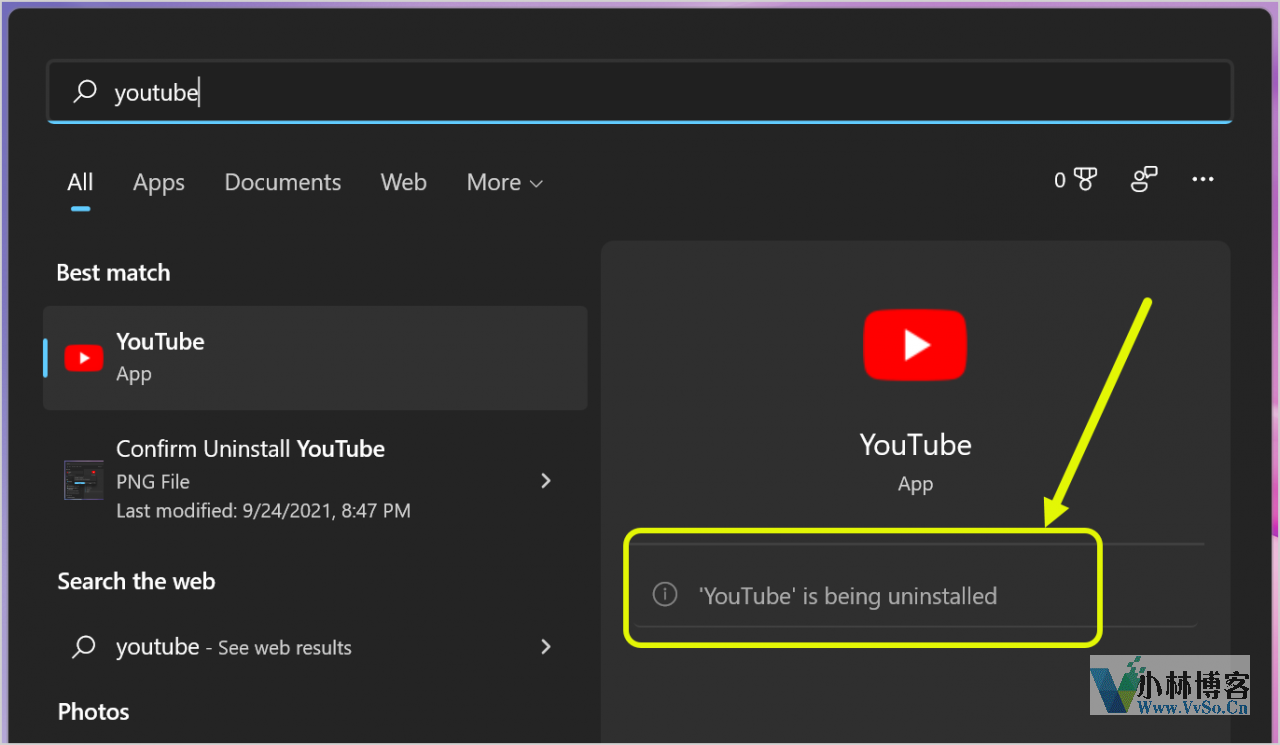Viewport: 1280px width, 745px height.
Task: Click the info icon beside uninstall message
Action: click(665, 595)
